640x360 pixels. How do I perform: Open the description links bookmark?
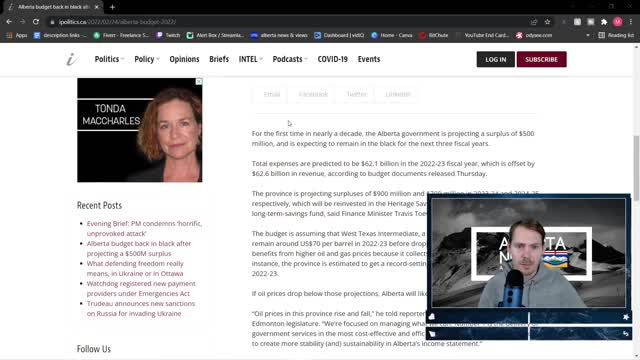60,36
